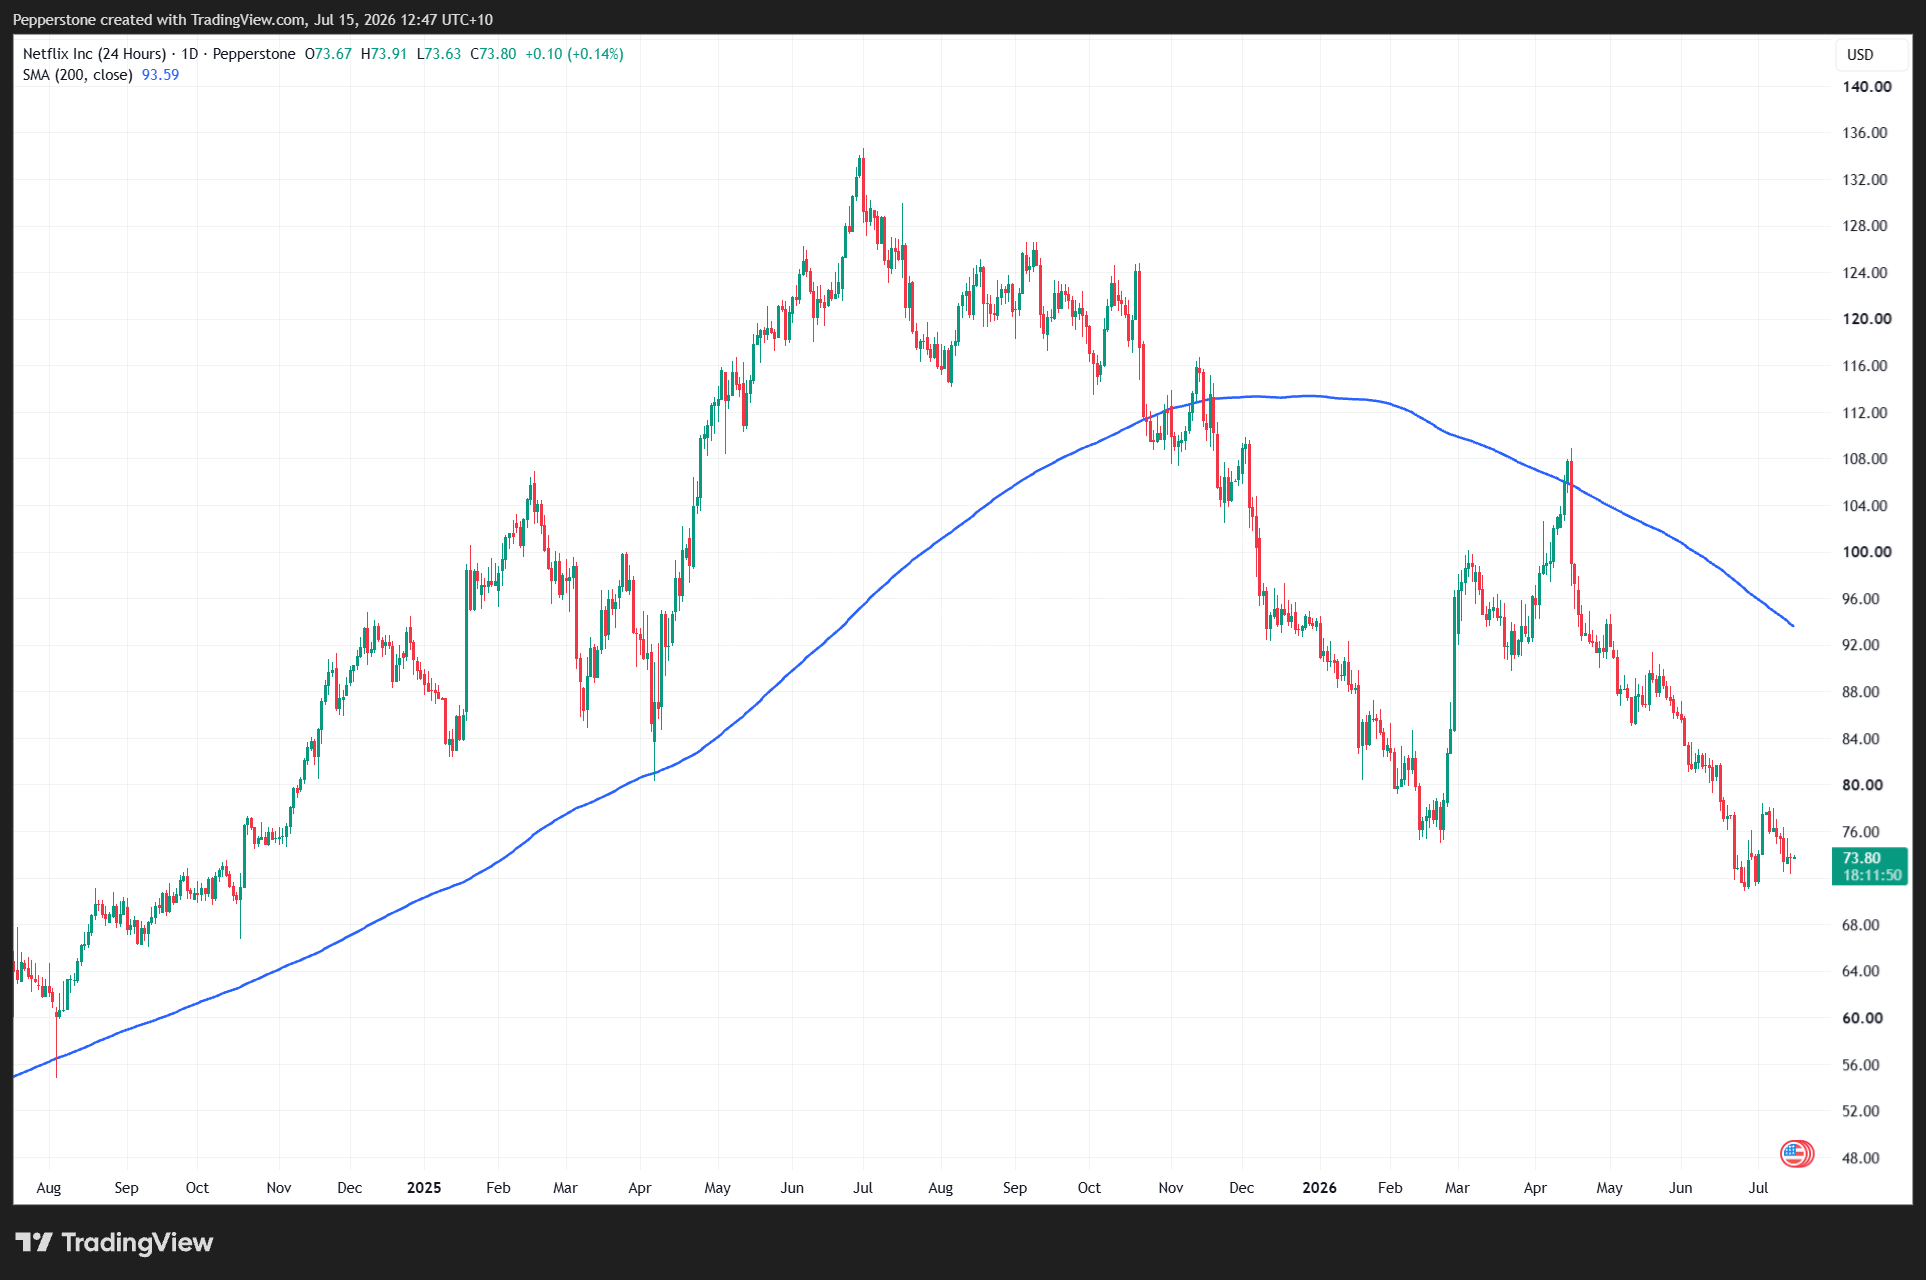Click the Dec label just before 2025
This screenshot has height=1280, width=1926.
(349, 1188)
